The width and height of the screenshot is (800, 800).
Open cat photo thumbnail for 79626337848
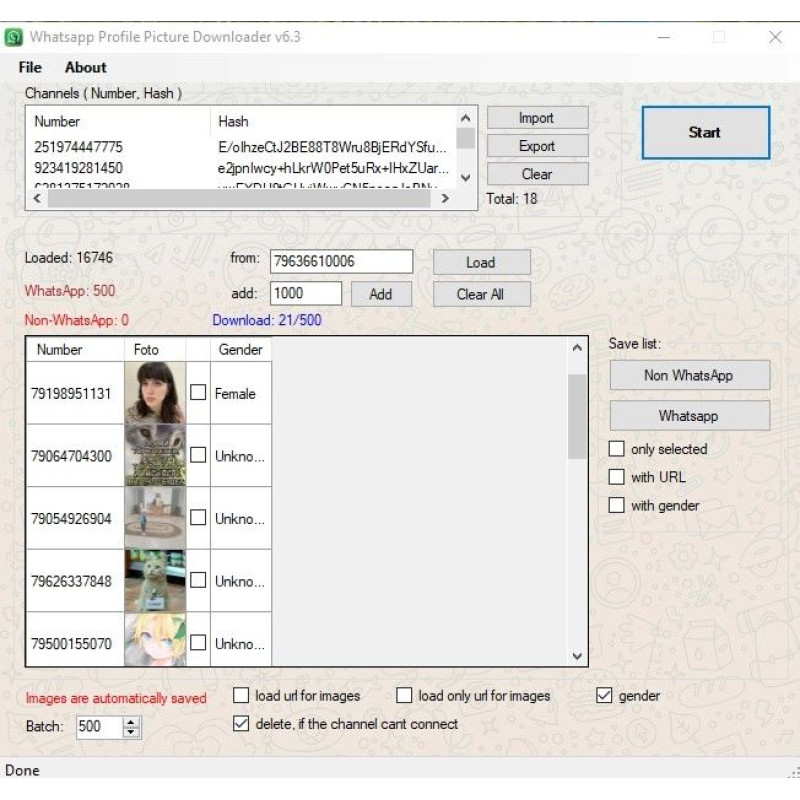coord(154,580)
